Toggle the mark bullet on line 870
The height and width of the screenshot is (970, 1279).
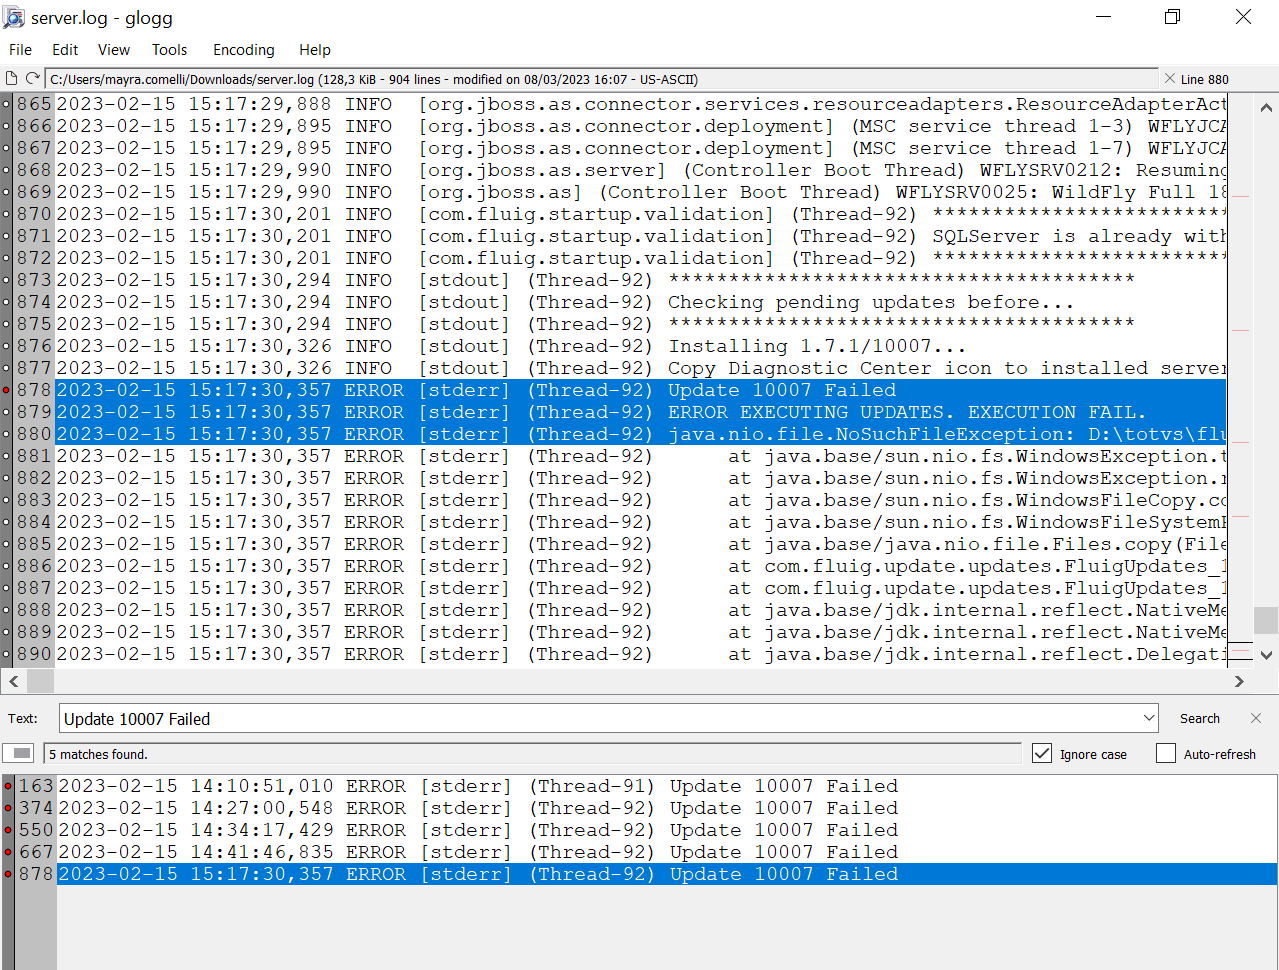point(7,214)
